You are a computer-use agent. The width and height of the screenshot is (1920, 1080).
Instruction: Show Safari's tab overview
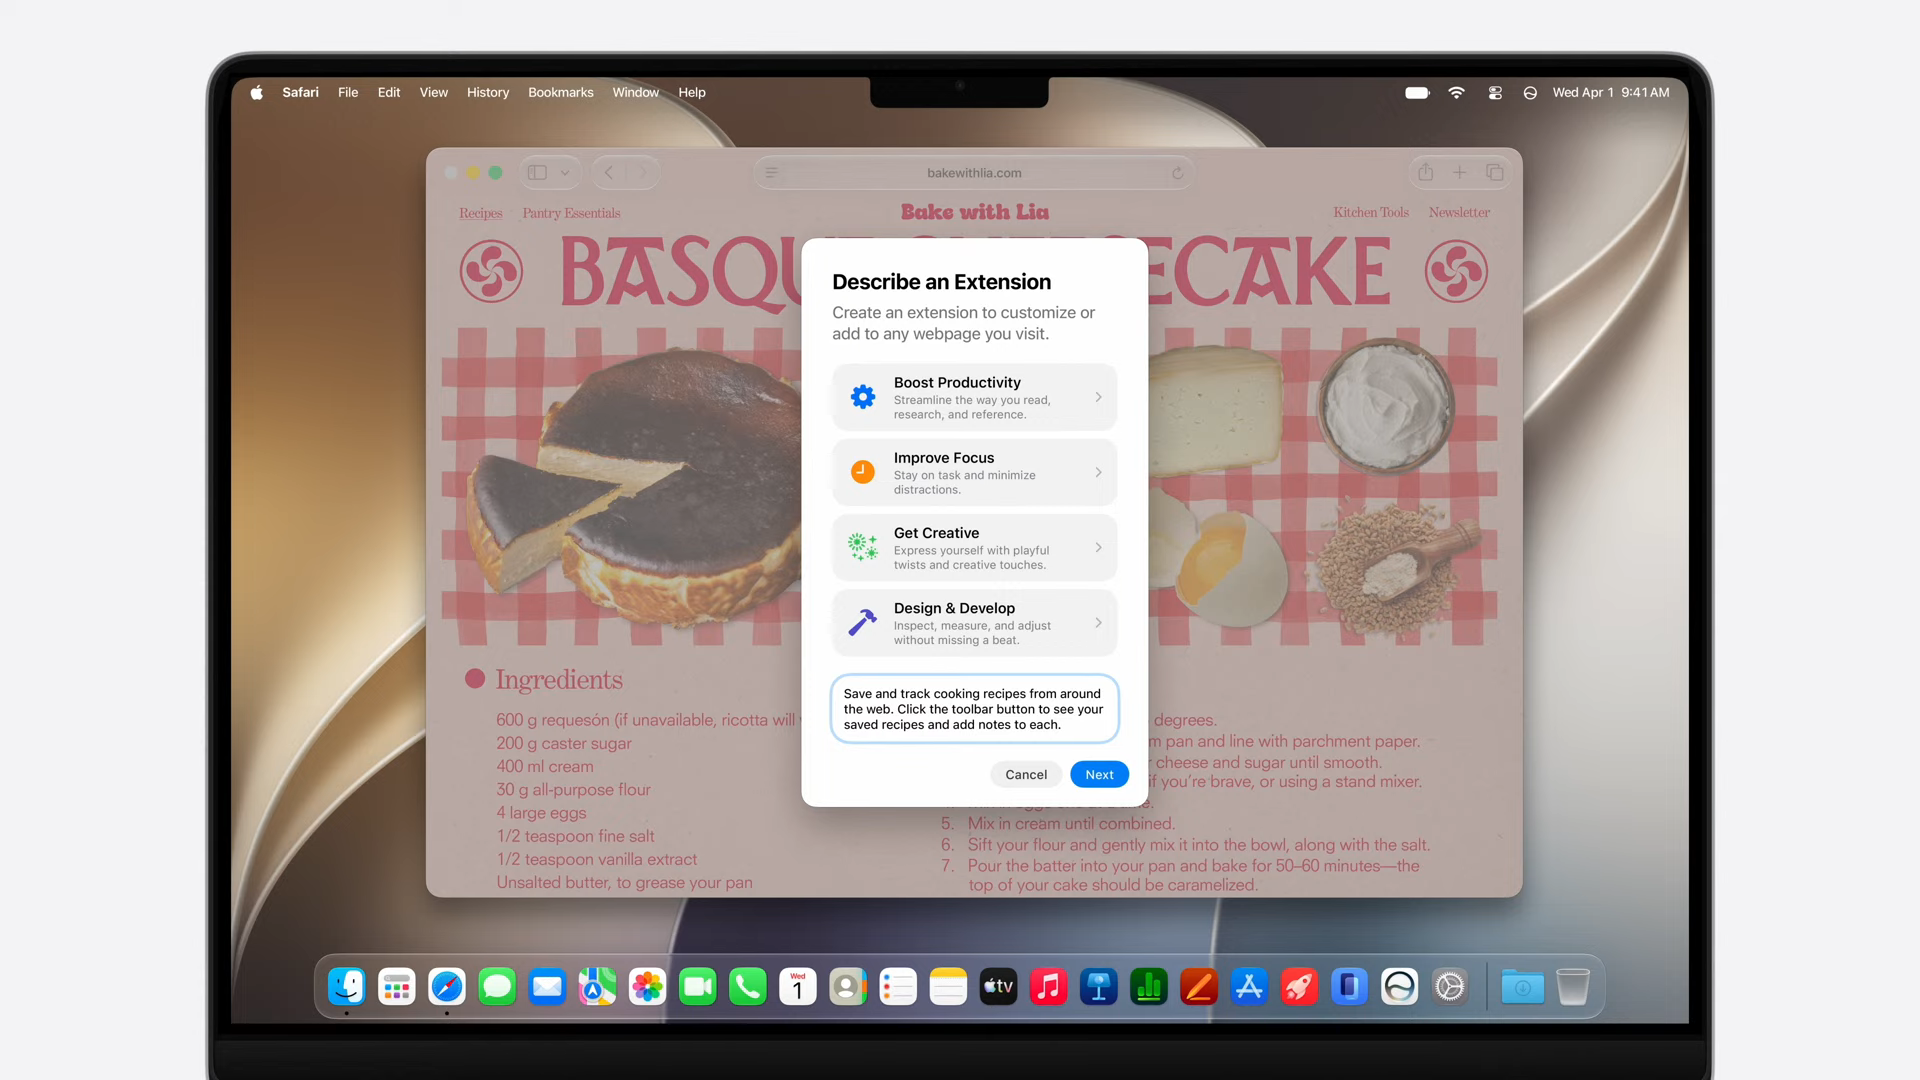1495,172
